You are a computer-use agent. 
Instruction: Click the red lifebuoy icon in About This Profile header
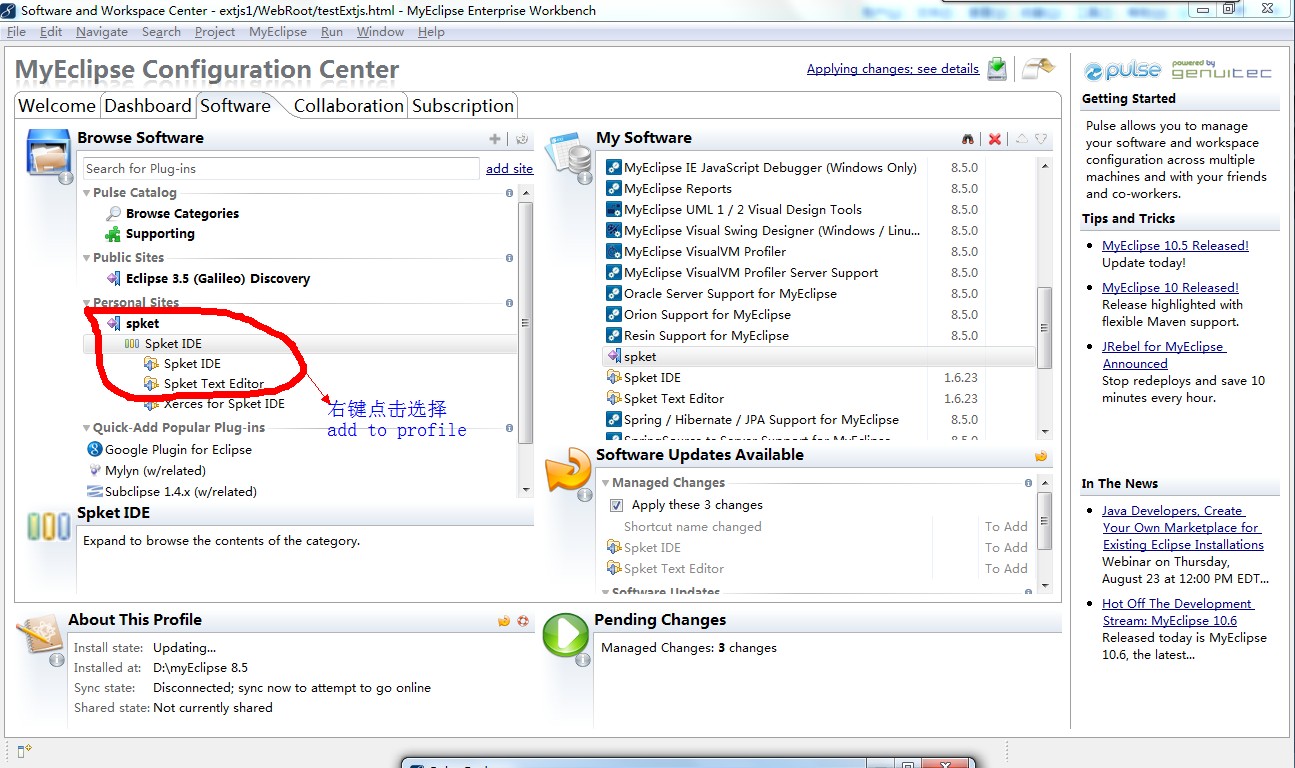pos(523,621)
